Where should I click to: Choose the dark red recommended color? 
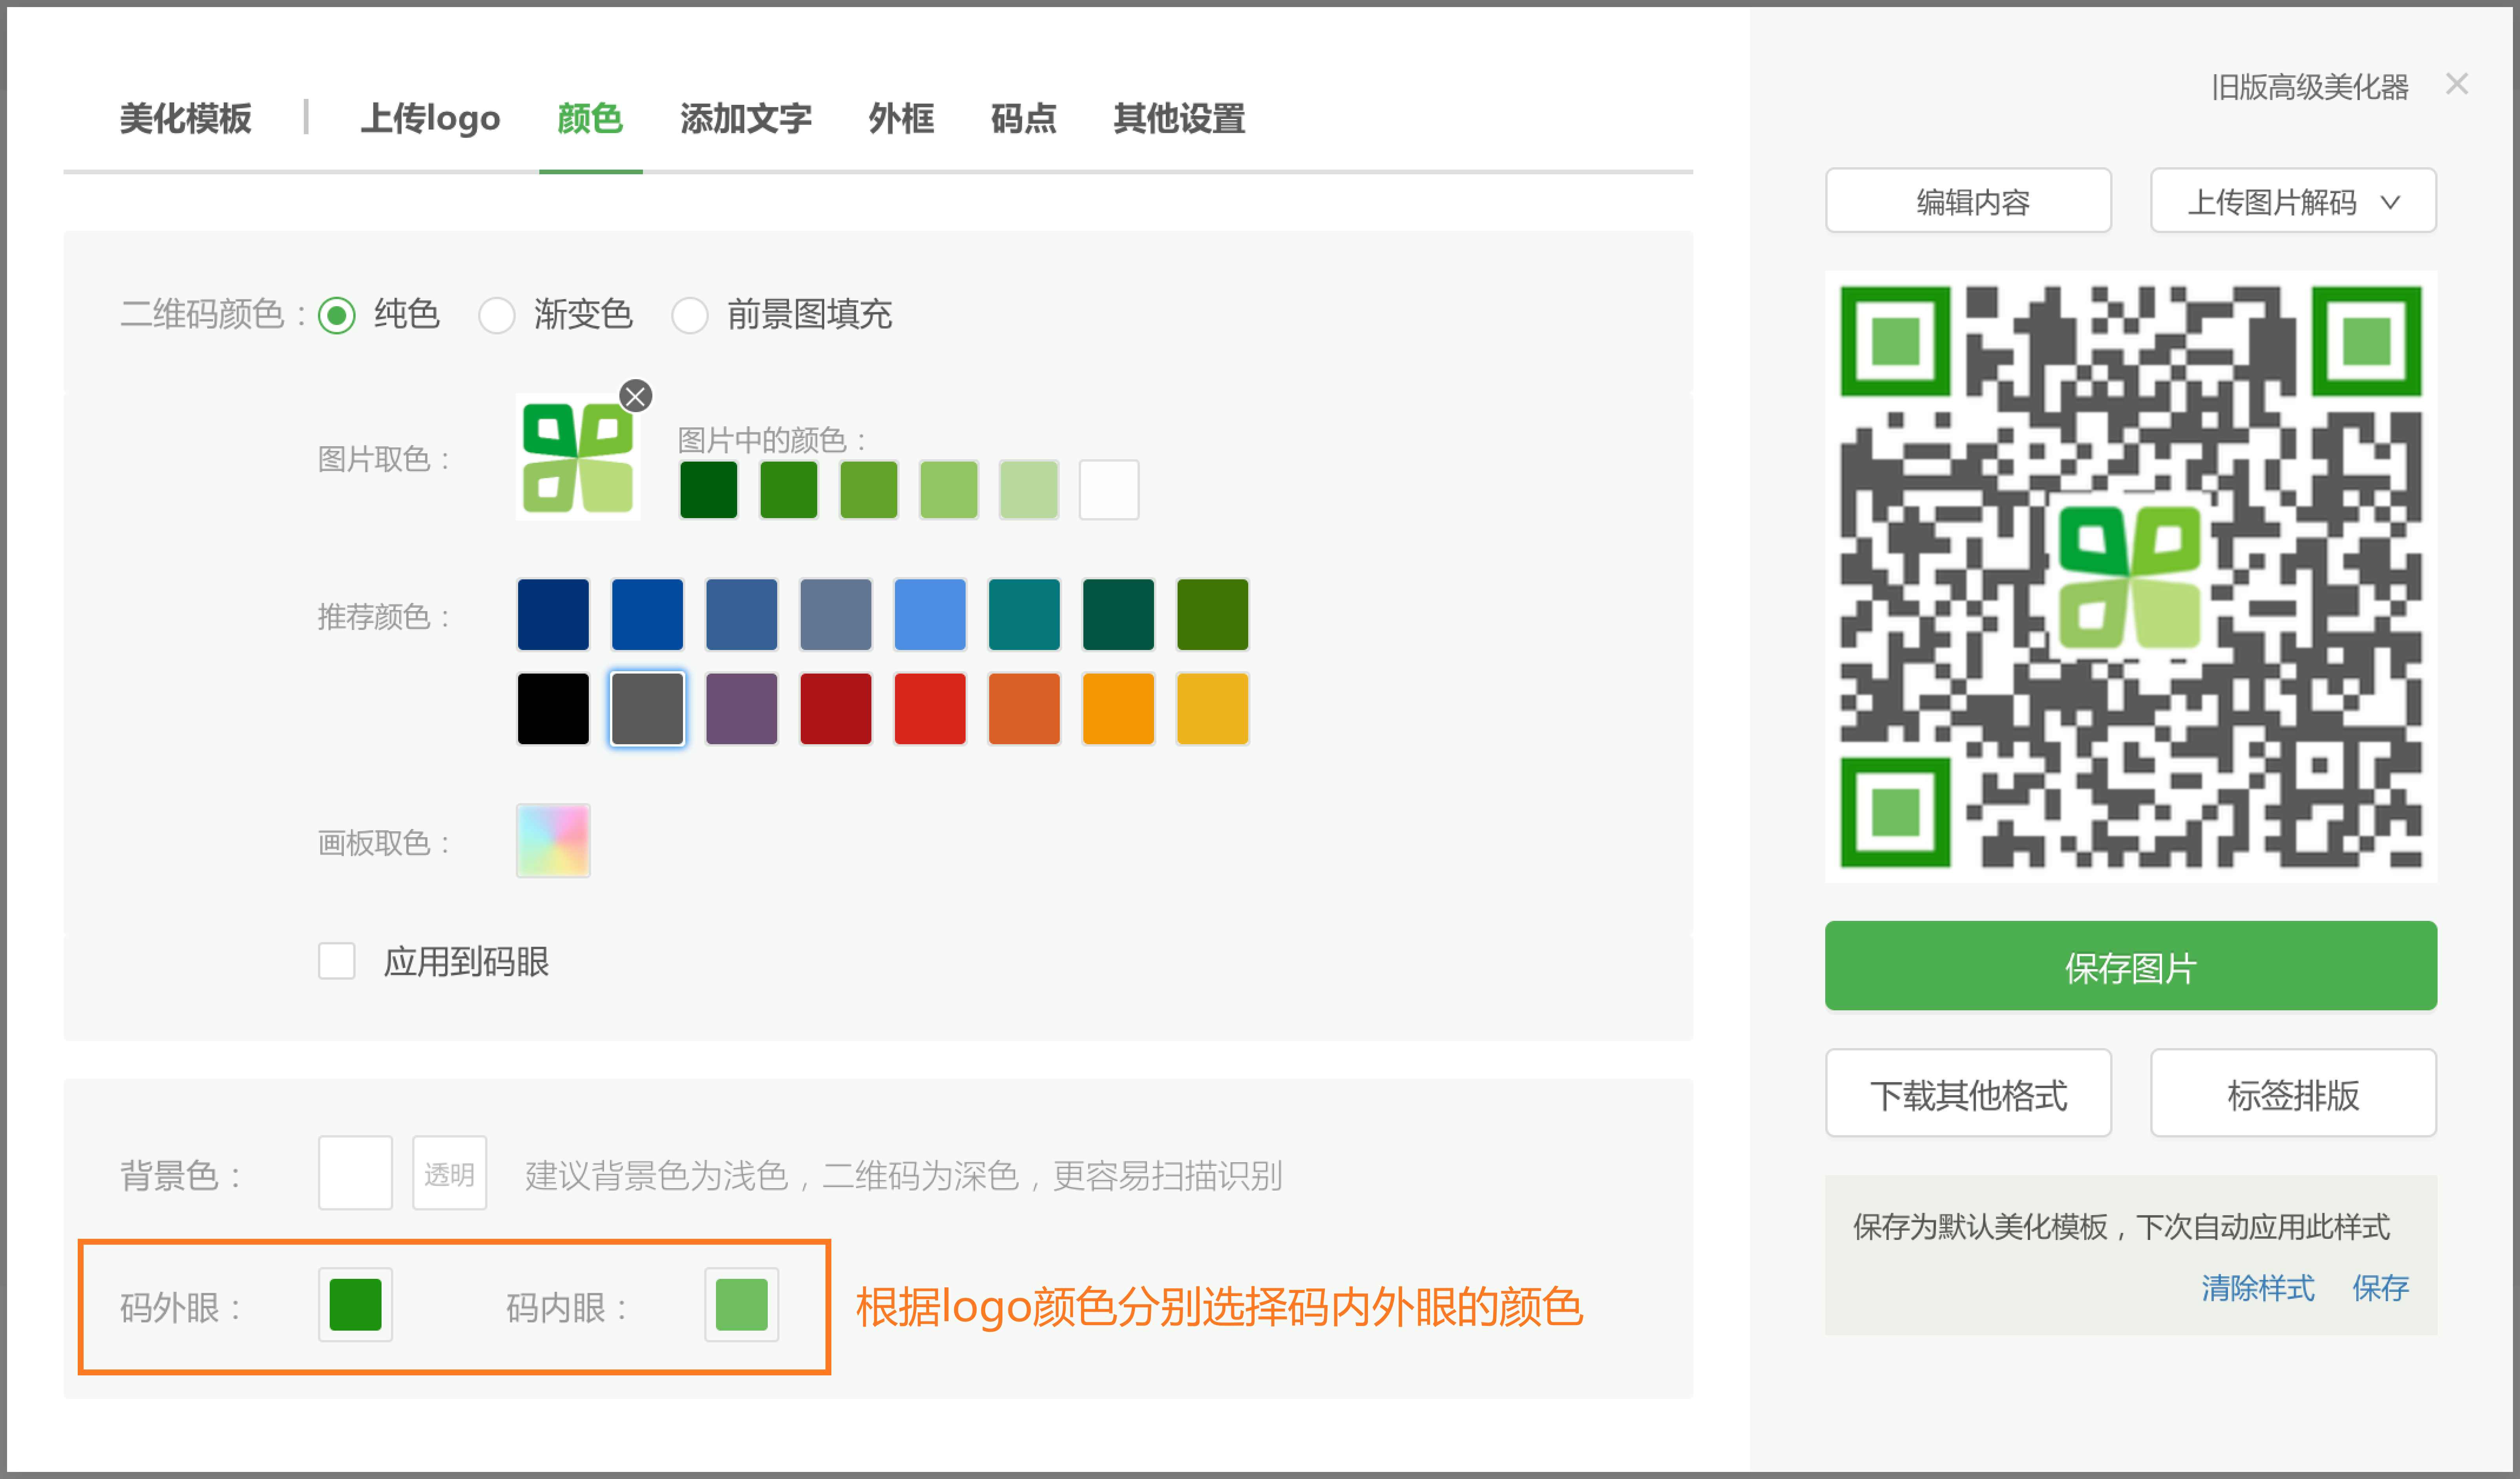(836, 709)
